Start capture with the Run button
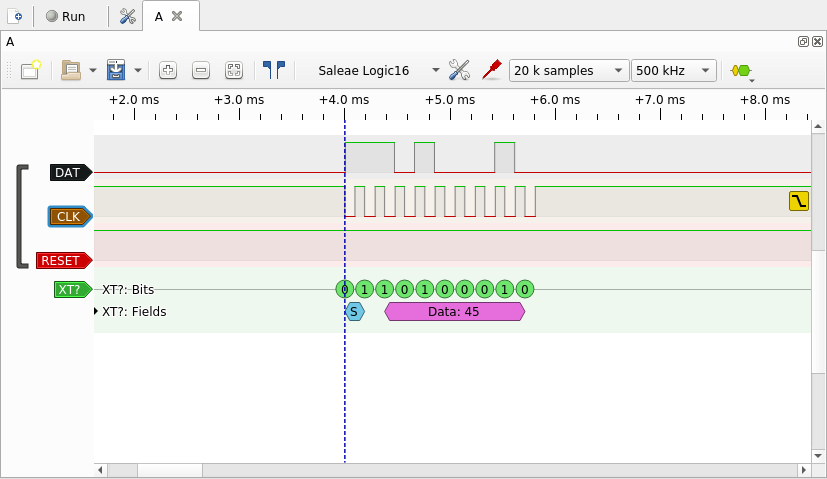Screen dimensions: 827x479 [x=65, y=16]
